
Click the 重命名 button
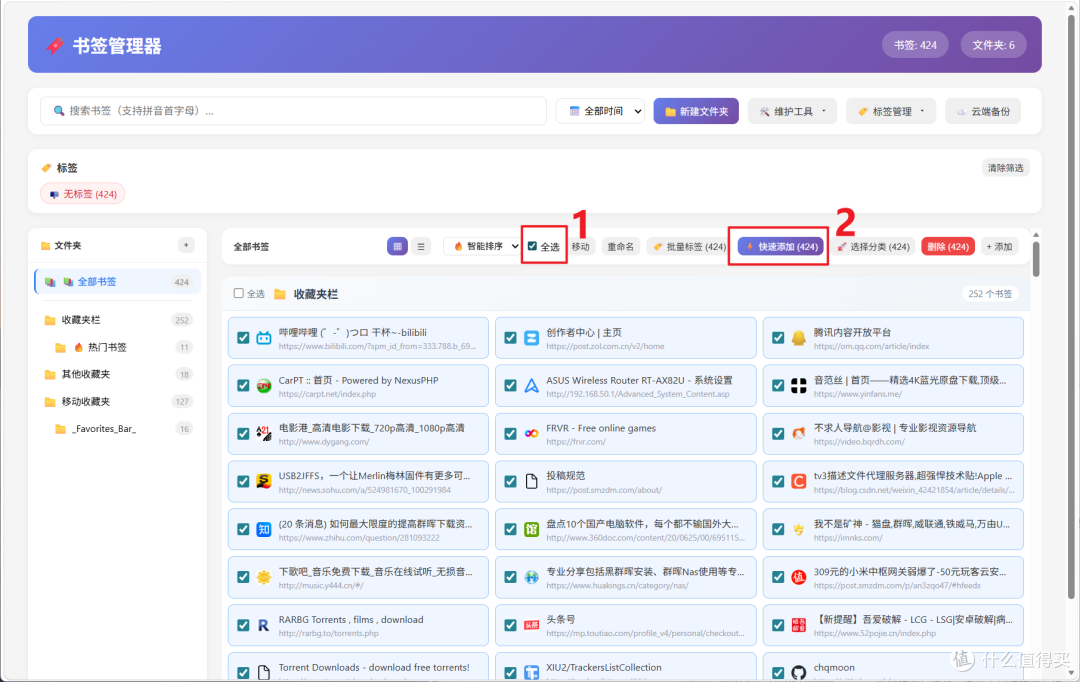pos(621,247)
